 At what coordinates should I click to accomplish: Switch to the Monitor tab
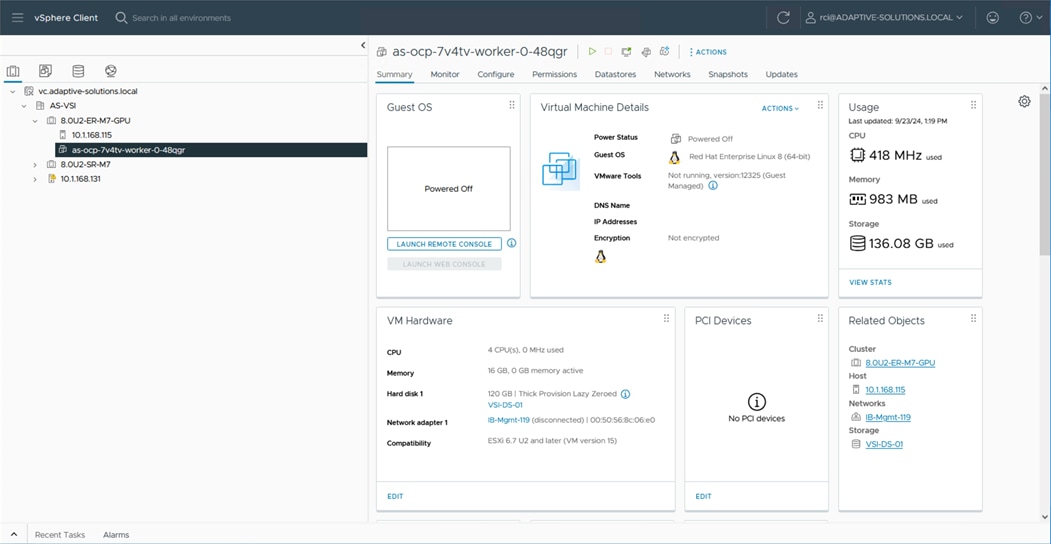coord(445,74)
